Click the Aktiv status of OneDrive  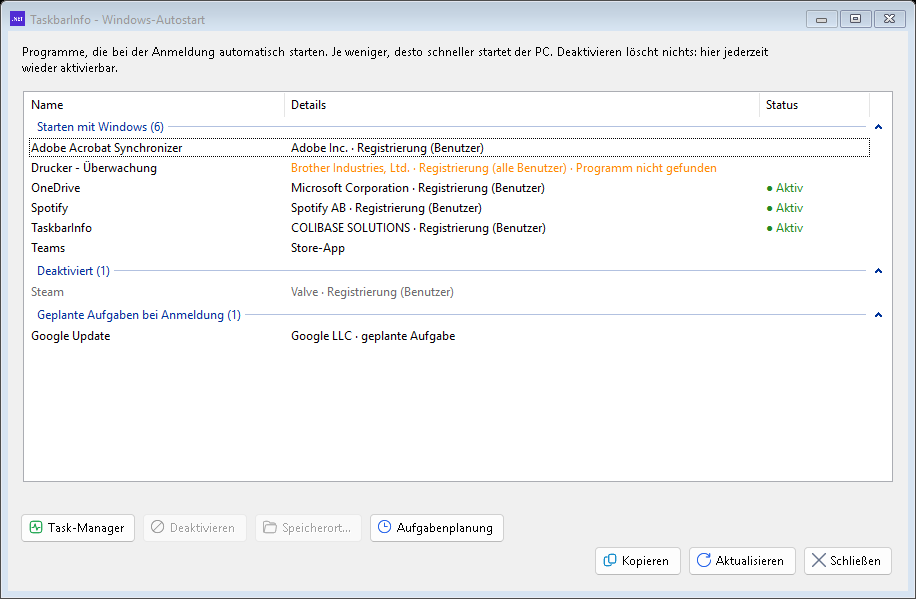pyautogui.click(x=785, y=188)
